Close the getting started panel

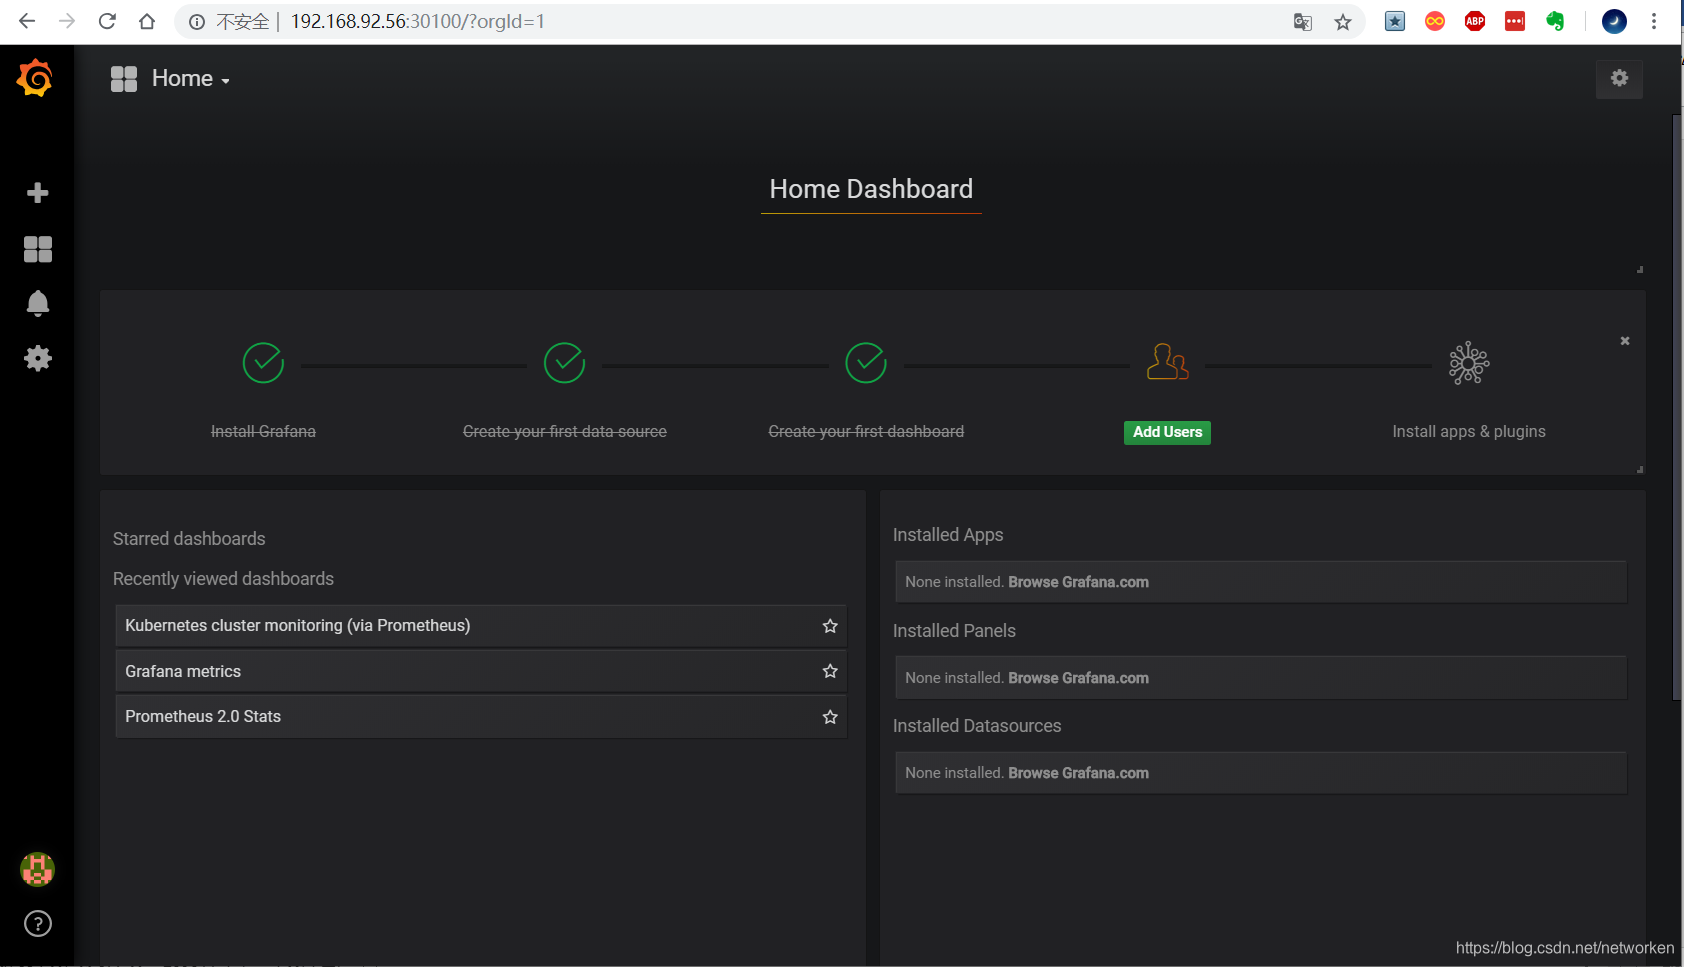1625,341
